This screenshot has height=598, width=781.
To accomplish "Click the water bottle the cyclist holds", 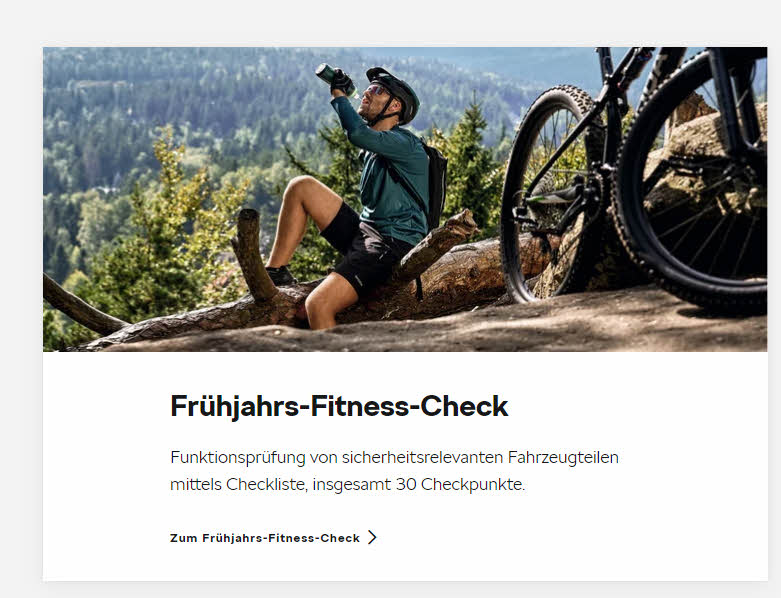I will click(x=335, y=80).
